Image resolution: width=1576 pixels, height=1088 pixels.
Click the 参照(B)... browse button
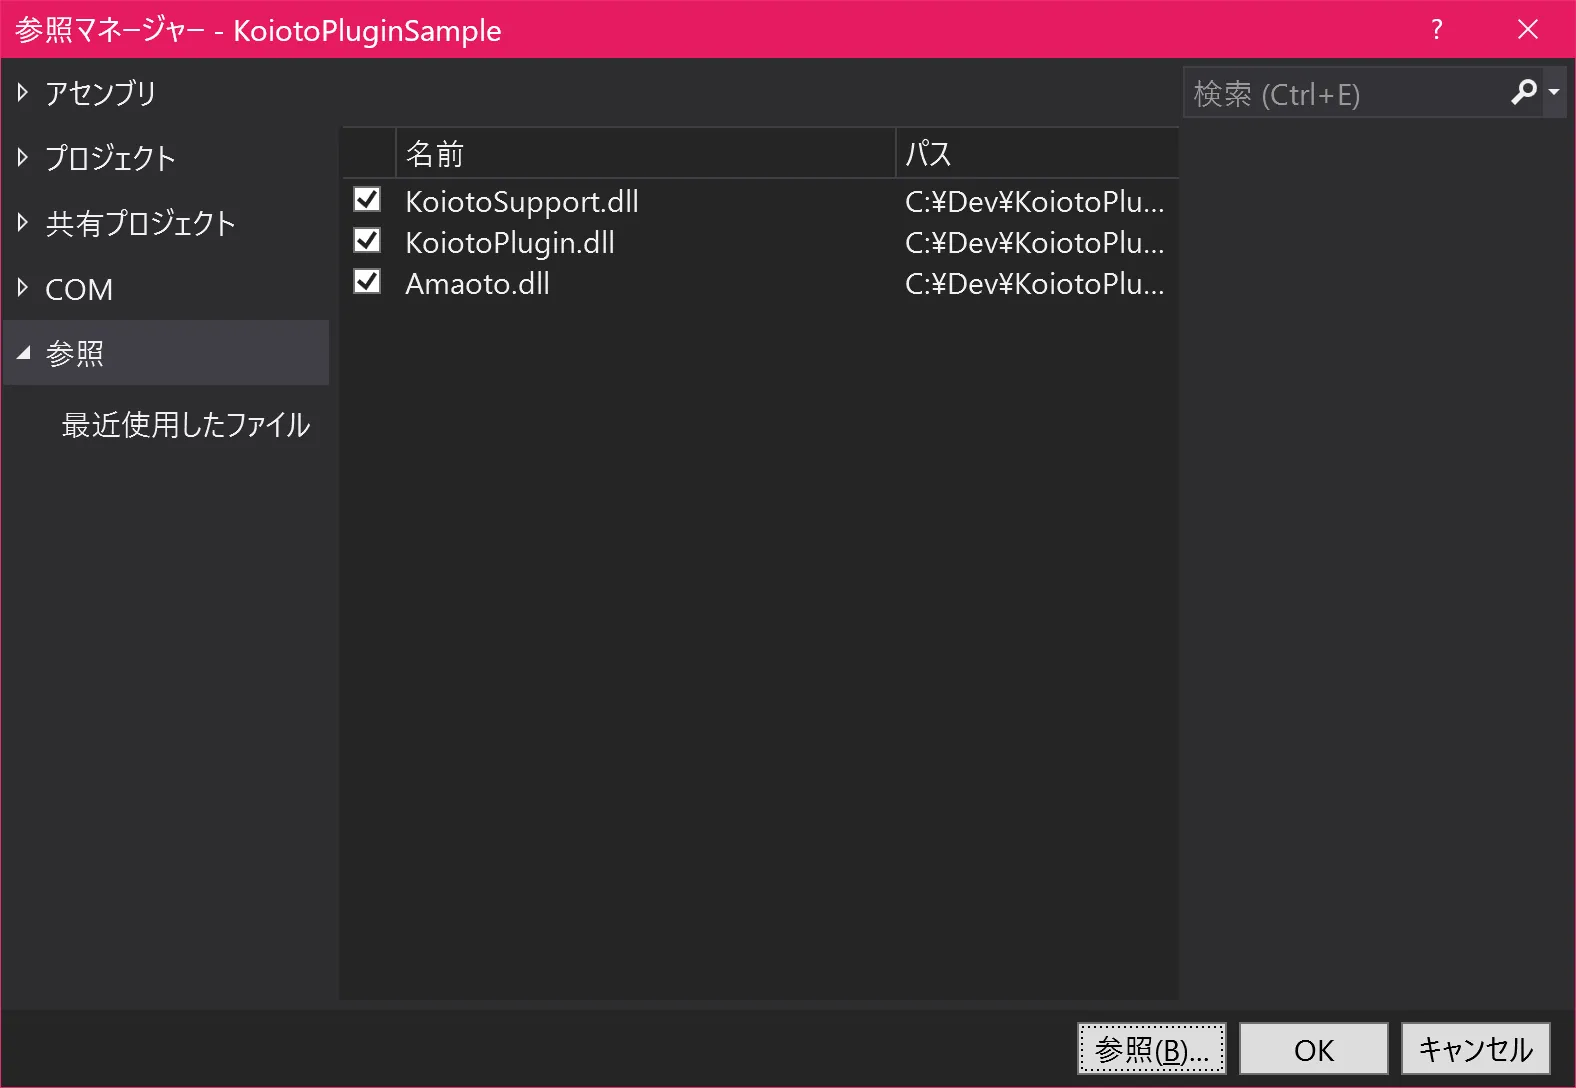[1151, 1049]
